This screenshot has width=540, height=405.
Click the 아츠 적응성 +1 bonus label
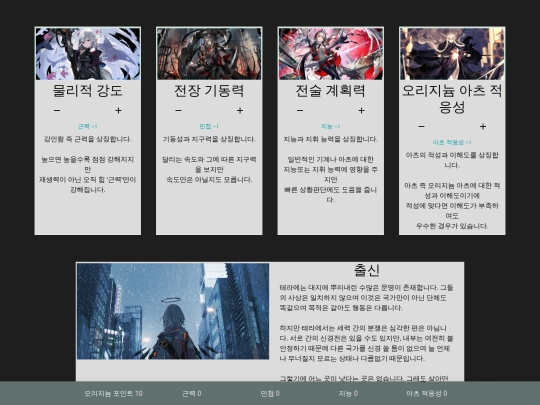pyautogui.click(x=452, y=142)
